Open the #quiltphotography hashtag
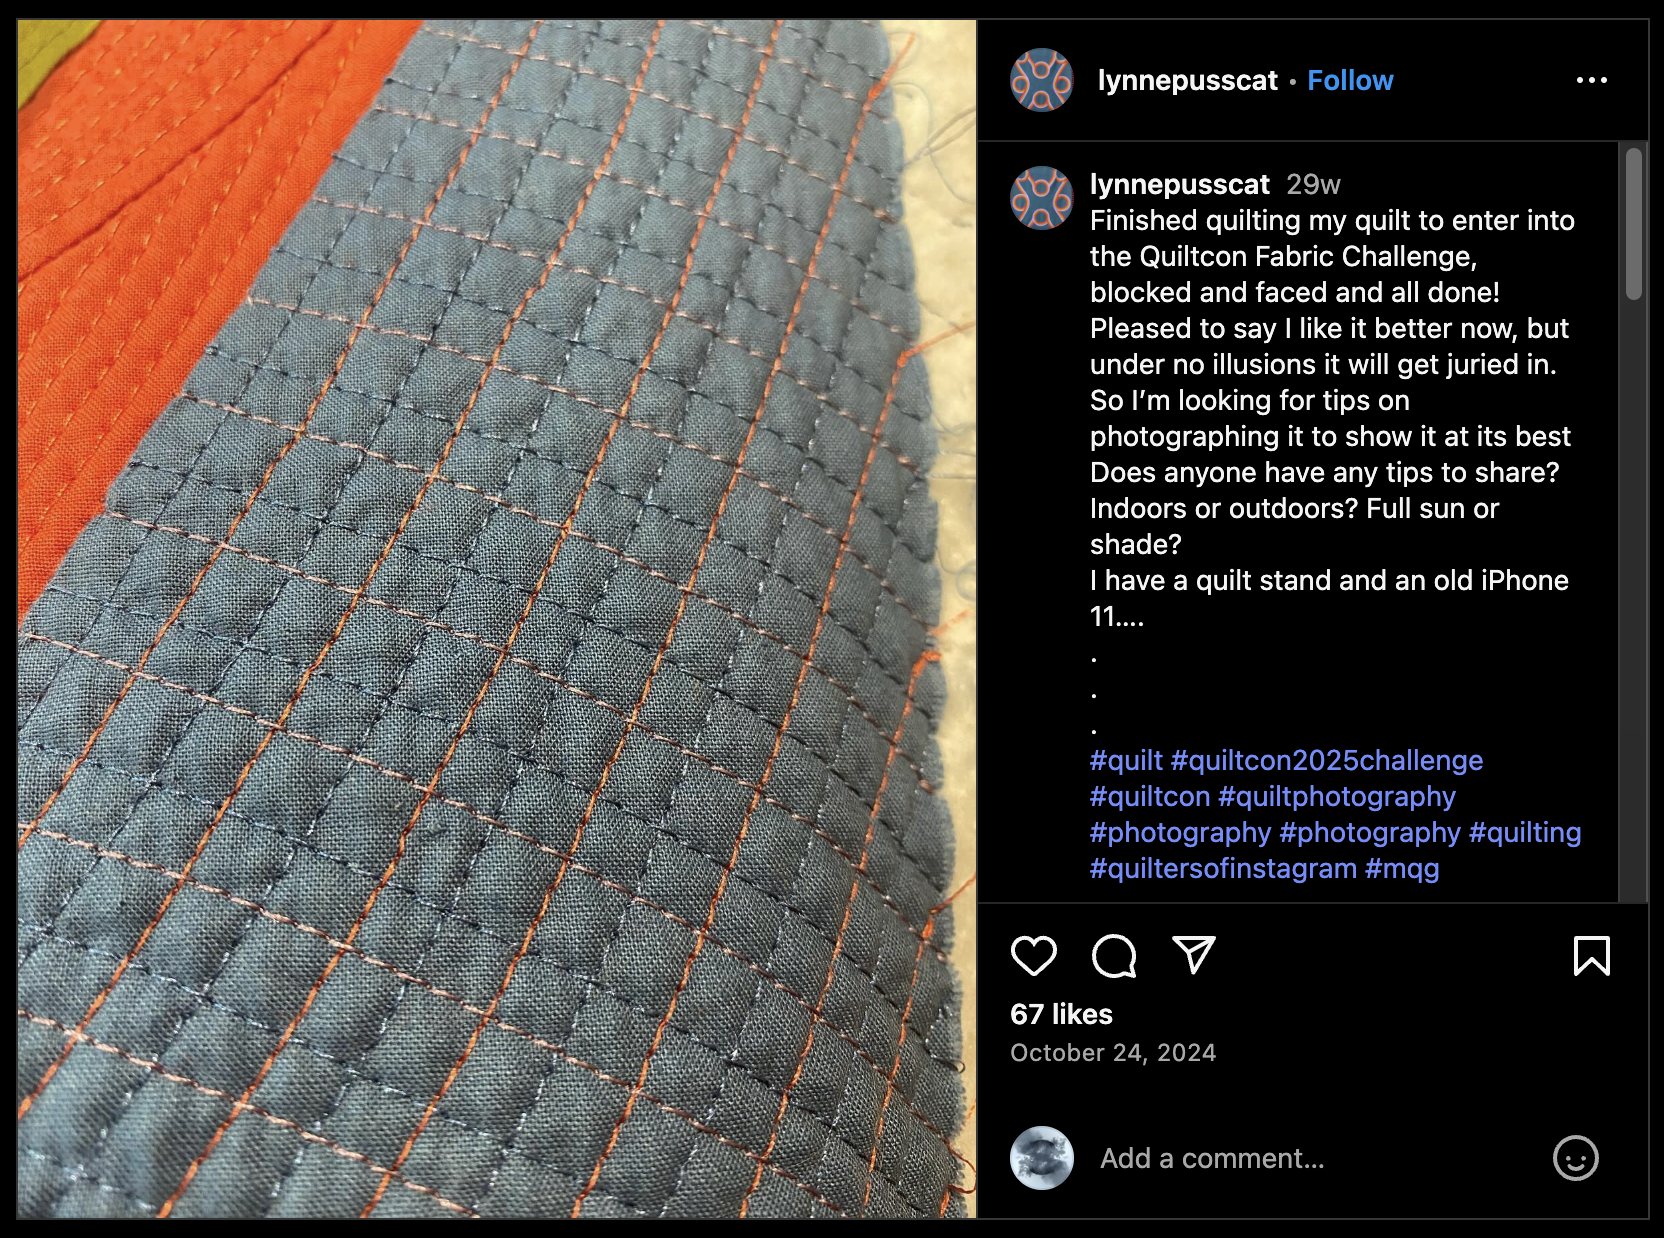Viewport: 1664px width, 1238px height. pos(1337,796)
